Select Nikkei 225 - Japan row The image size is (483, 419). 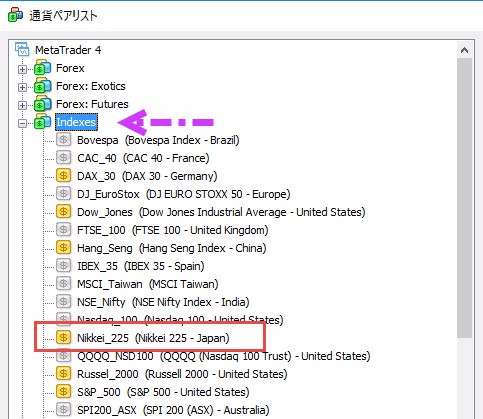153,338
